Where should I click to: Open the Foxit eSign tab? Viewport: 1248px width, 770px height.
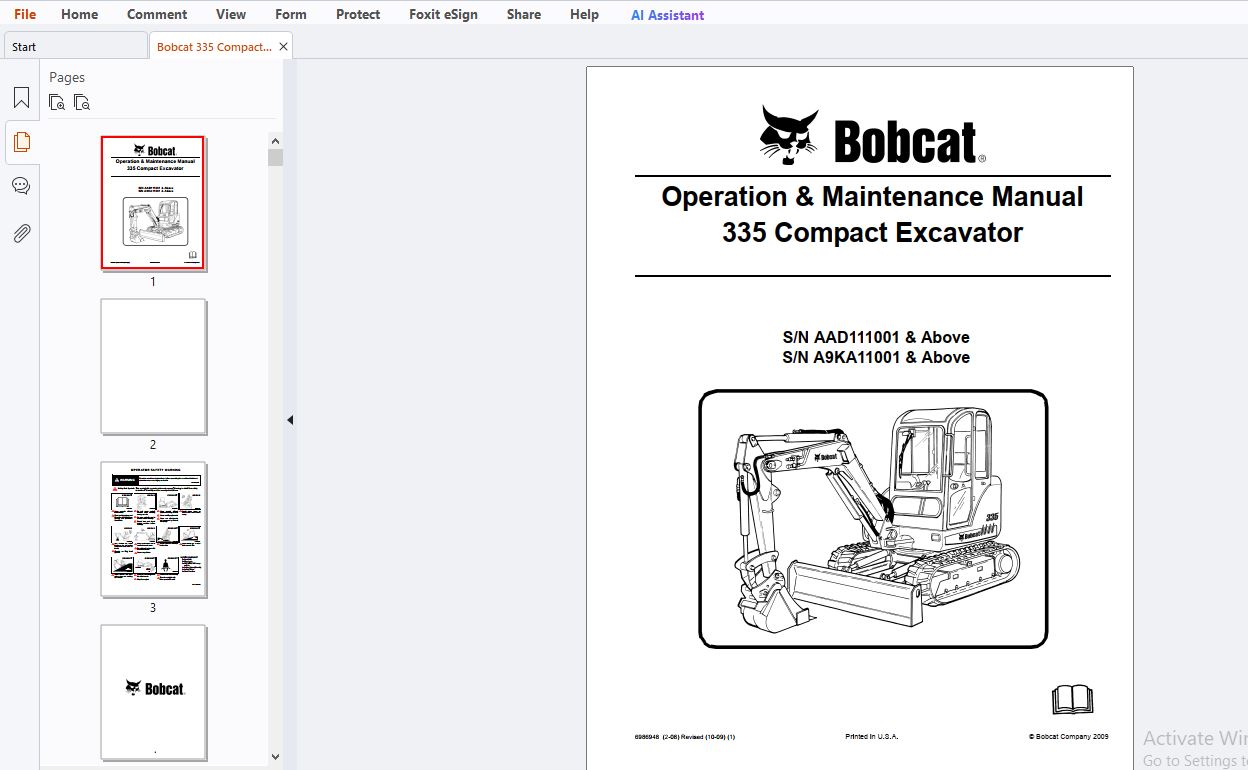[443, 14]
